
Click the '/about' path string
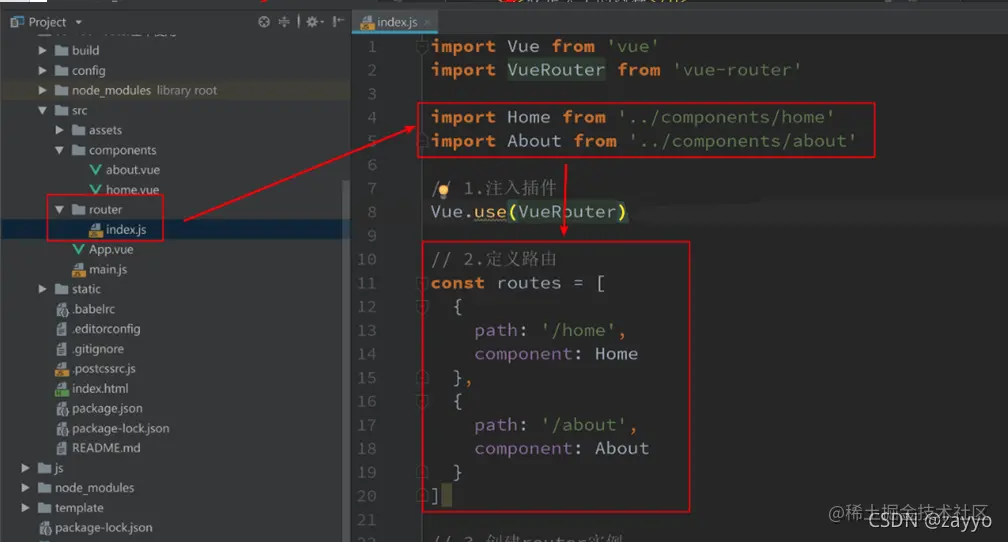(583, 425)
